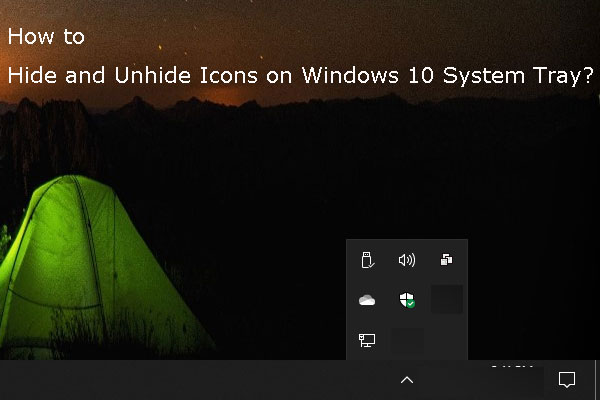This screenshot has height=400, width=600.
Task: Click the blank slot beside network icon
Action: 406,341
